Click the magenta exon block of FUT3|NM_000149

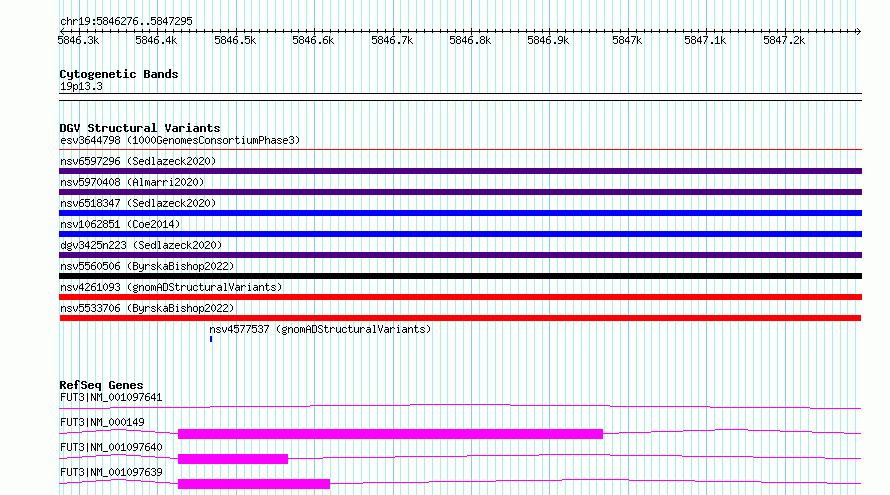(x=390, y=434)
